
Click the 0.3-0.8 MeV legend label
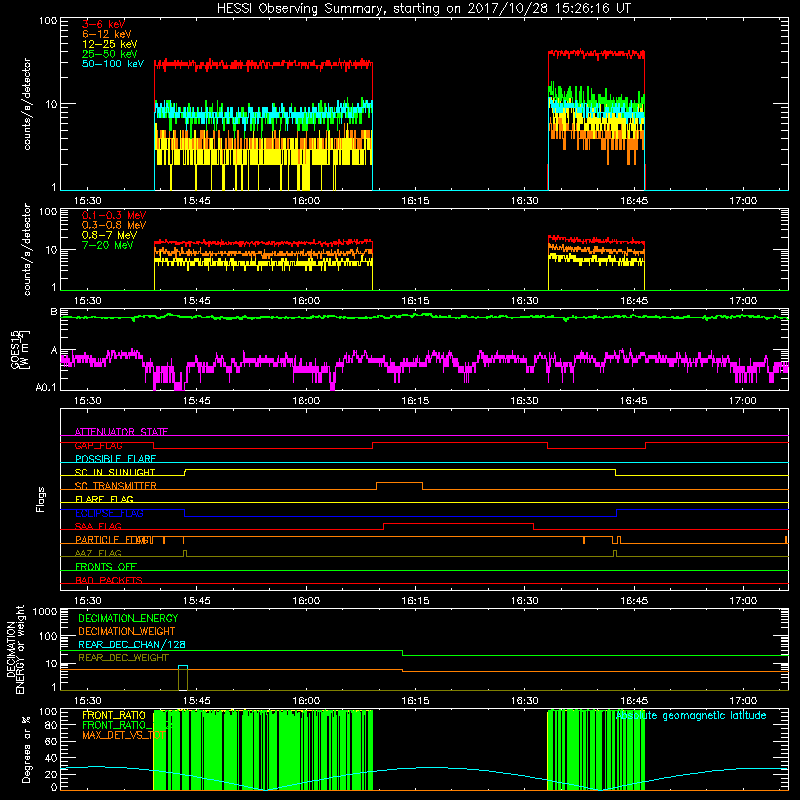(x=114, y=225)
